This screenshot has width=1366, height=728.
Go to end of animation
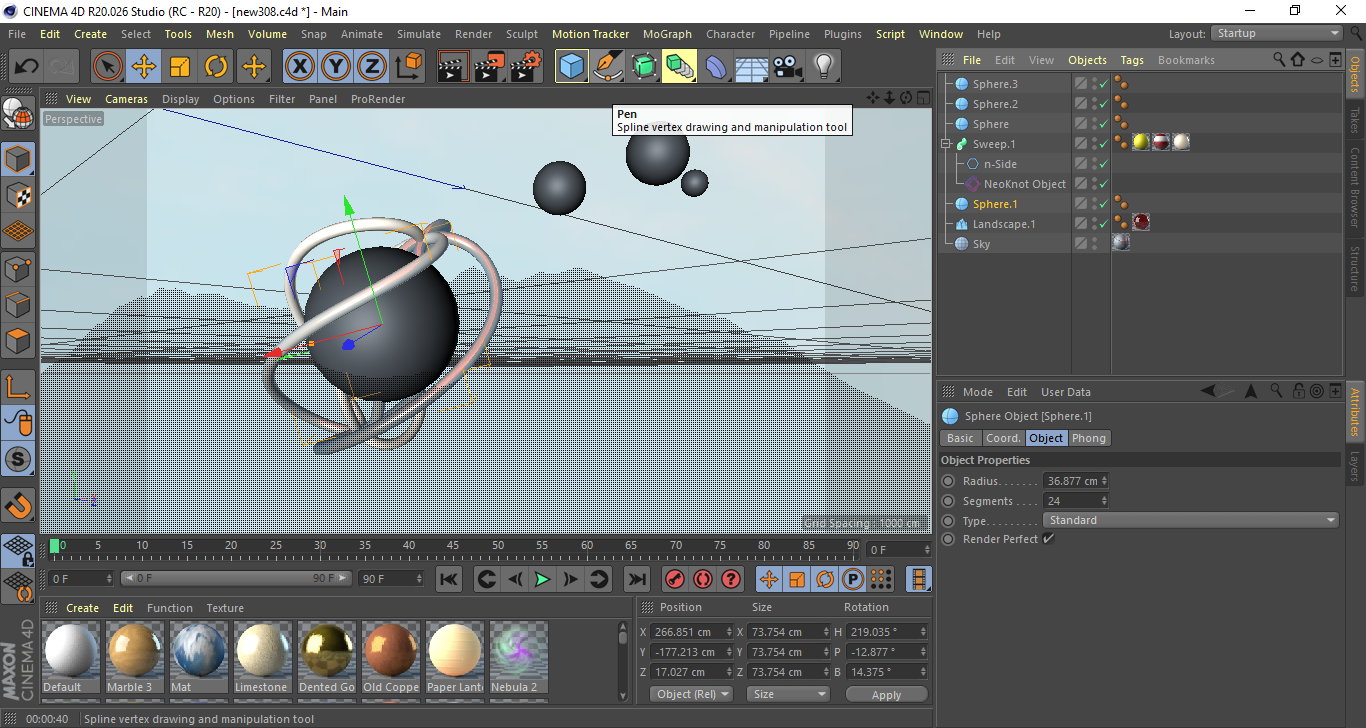[x=636, y=579]
